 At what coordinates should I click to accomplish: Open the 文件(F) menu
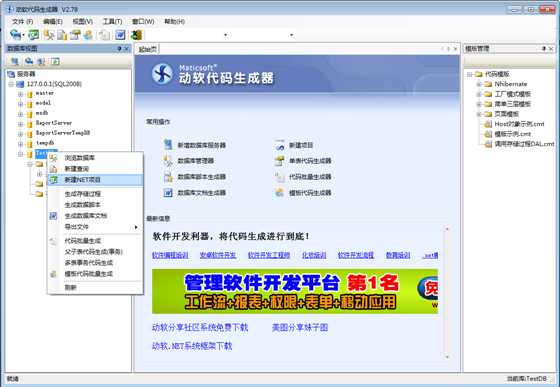[x=22, y=22]
